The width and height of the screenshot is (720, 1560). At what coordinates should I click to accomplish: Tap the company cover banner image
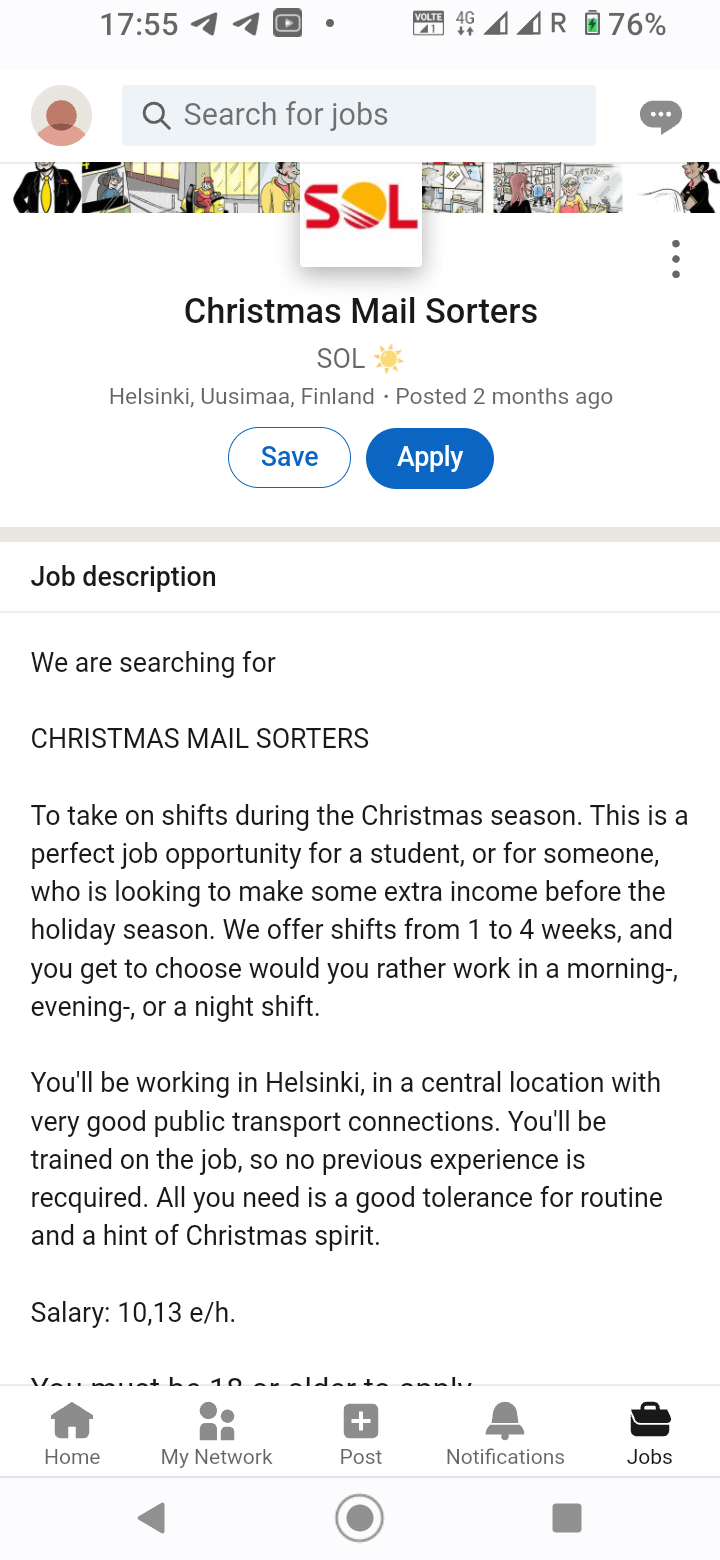(360, 187)
